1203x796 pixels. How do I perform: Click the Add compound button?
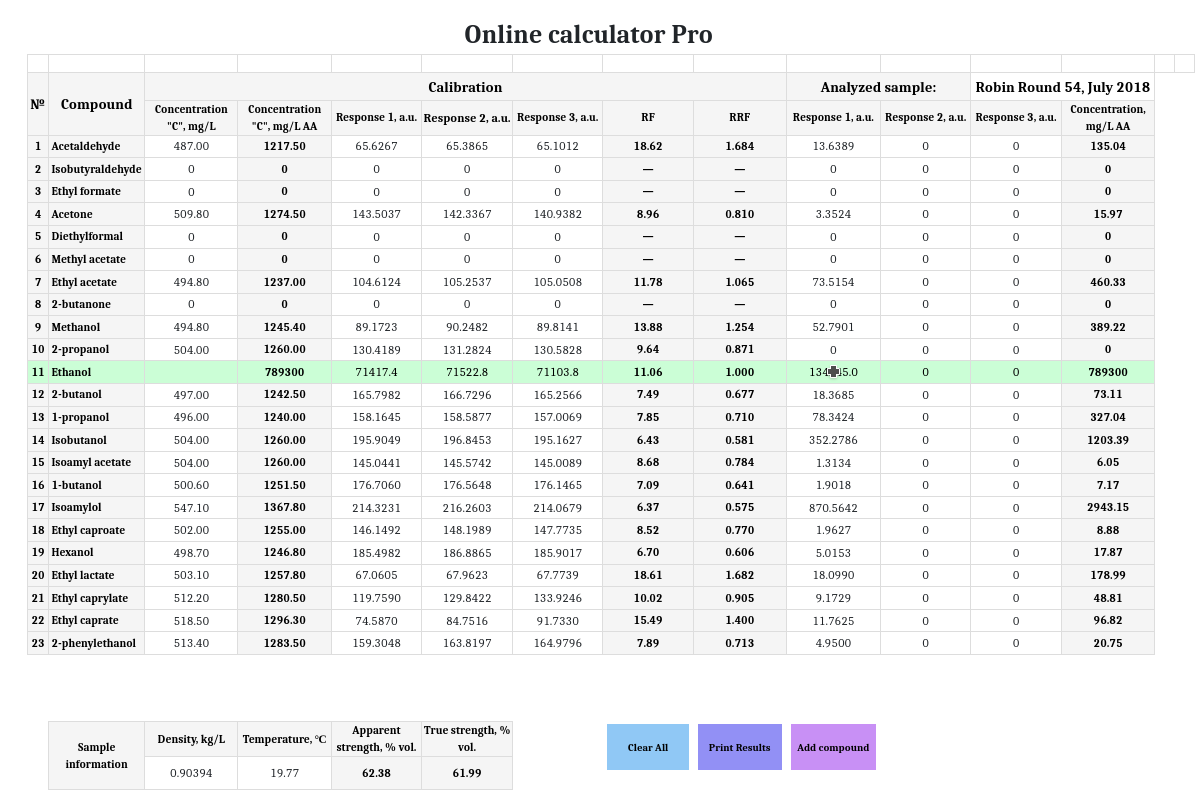(833, 747)
